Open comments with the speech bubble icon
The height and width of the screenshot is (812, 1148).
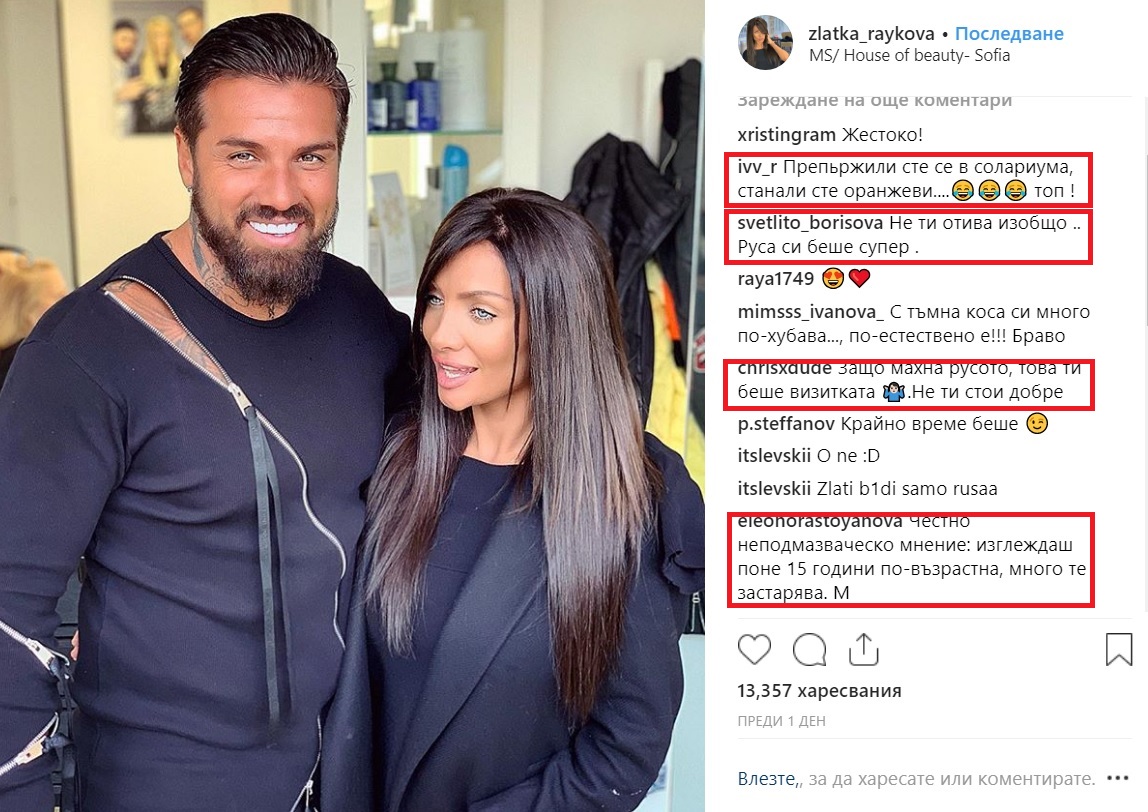pyautogui.click(x=810, y=649)
